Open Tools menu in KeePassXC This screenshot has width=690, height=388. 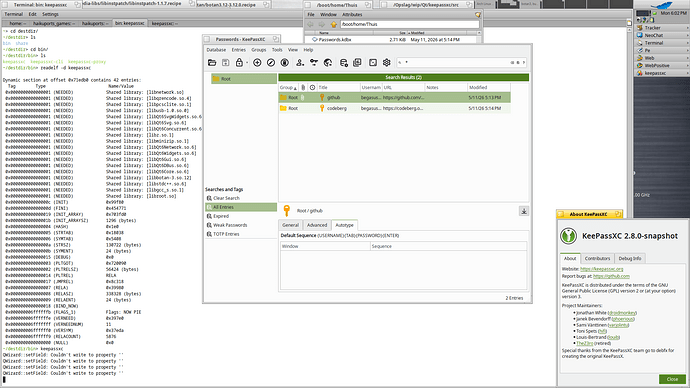pyautogui.click(x=277, y=50)
